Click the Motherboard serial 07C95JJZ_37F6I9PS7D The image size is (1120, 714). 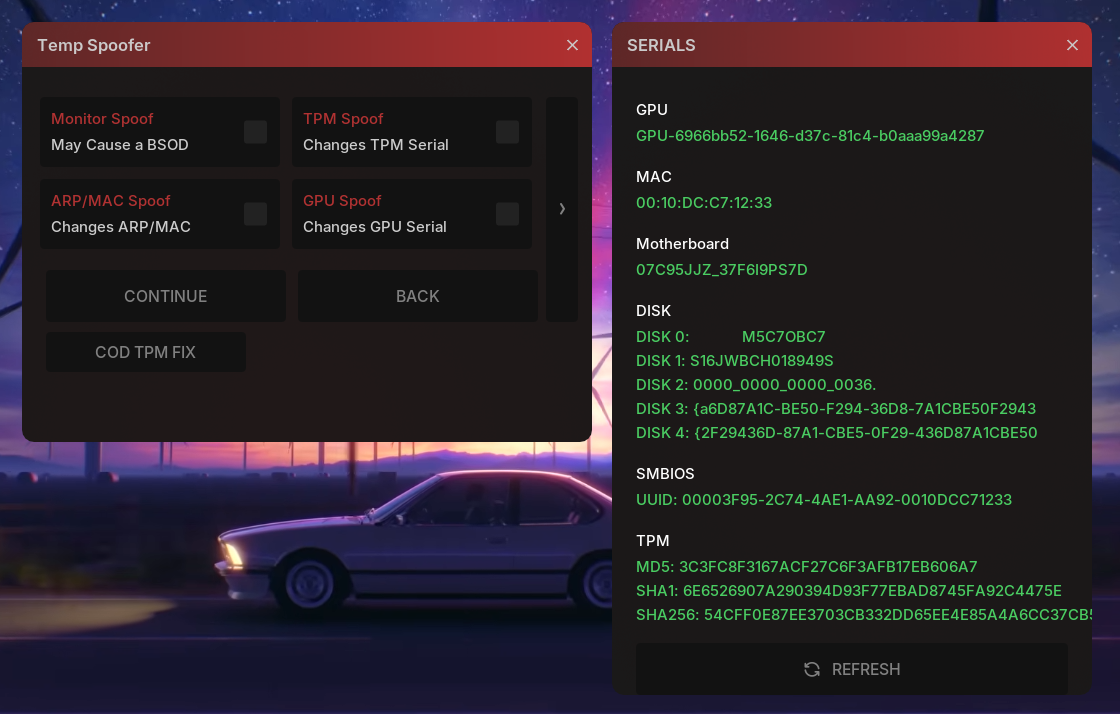point(721,270)
